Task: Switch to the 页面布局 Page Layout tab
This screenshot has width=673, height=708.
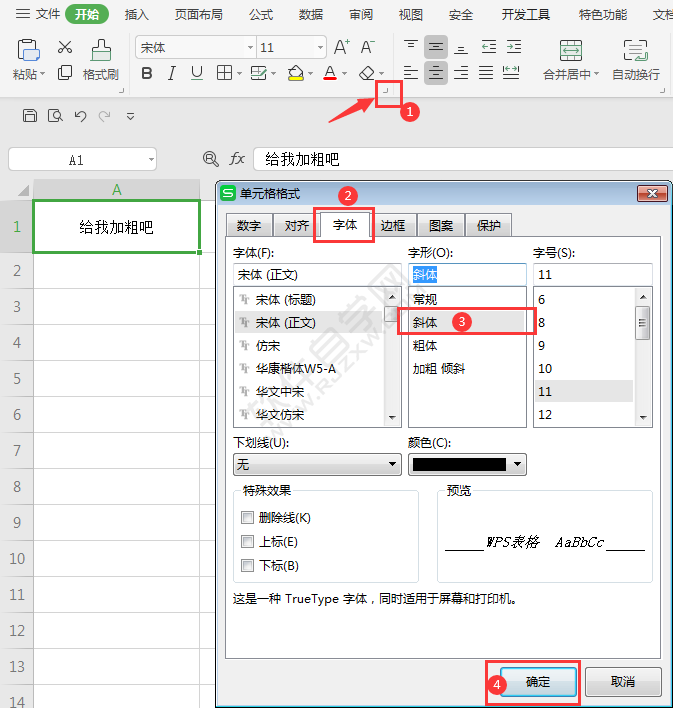Action: coord(199,14)
